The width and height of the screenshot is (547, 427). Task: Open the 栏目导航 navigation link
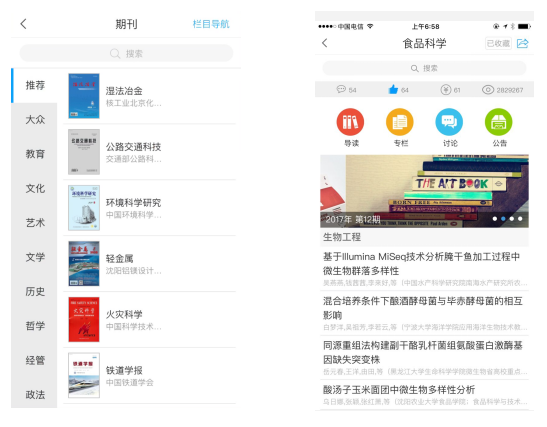tap(211, 24)
